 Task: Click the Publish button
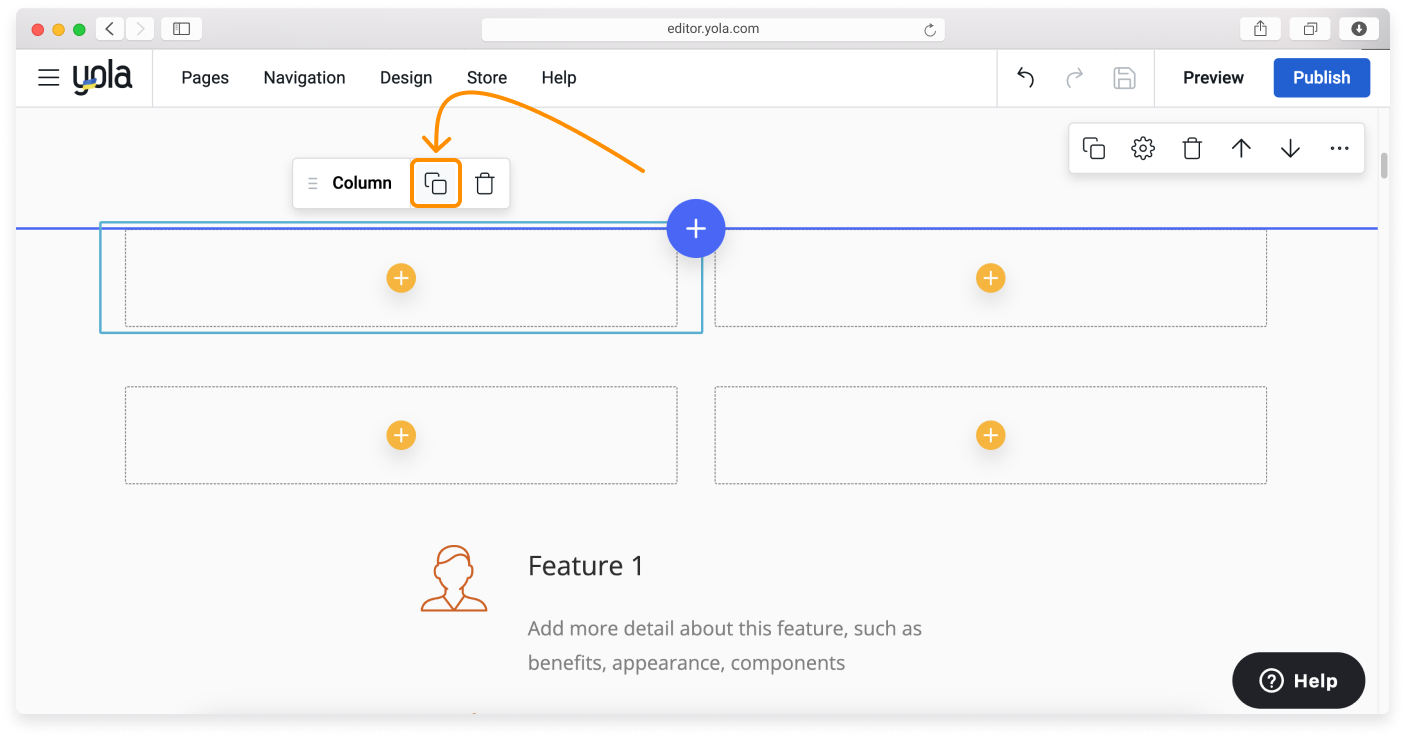(x=1321, y=78)
